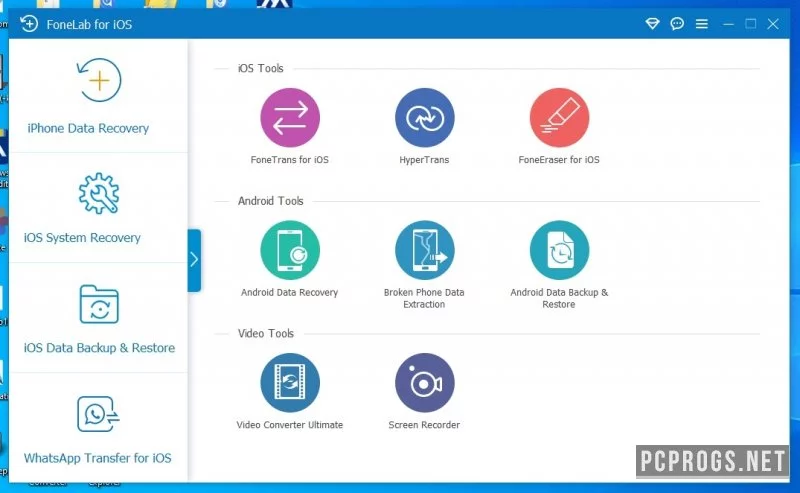
Task: Launch FoneTrans for iOS tool
Action: pyautogui.click(x=290, y=118)
